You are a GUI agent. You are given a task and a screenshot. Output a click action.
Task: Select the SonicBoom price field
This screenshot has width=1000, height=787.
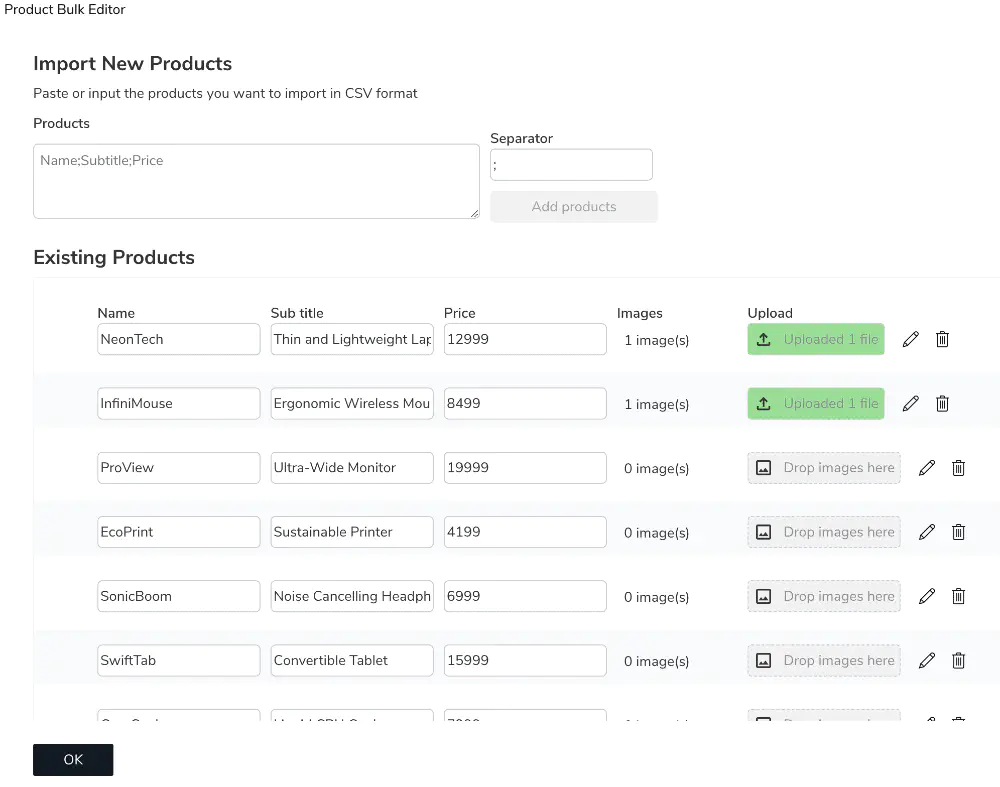[x=525, y=596]
